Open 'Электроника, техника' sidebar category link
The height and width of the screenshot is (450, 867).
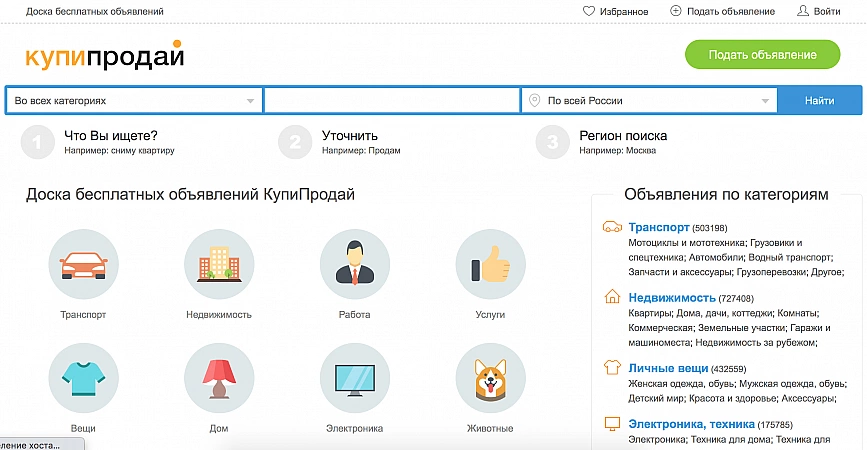[x=690, y=424]
